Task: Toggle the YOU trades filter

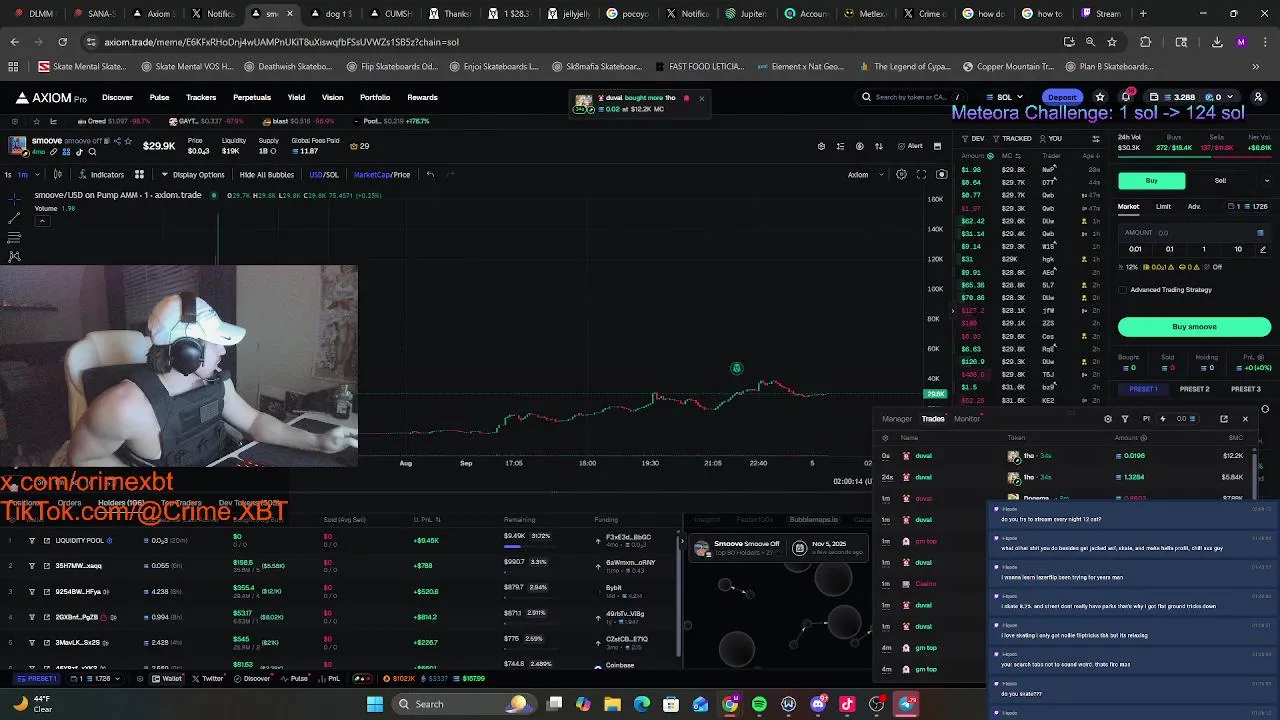Action: click(x=1051, y=139)
